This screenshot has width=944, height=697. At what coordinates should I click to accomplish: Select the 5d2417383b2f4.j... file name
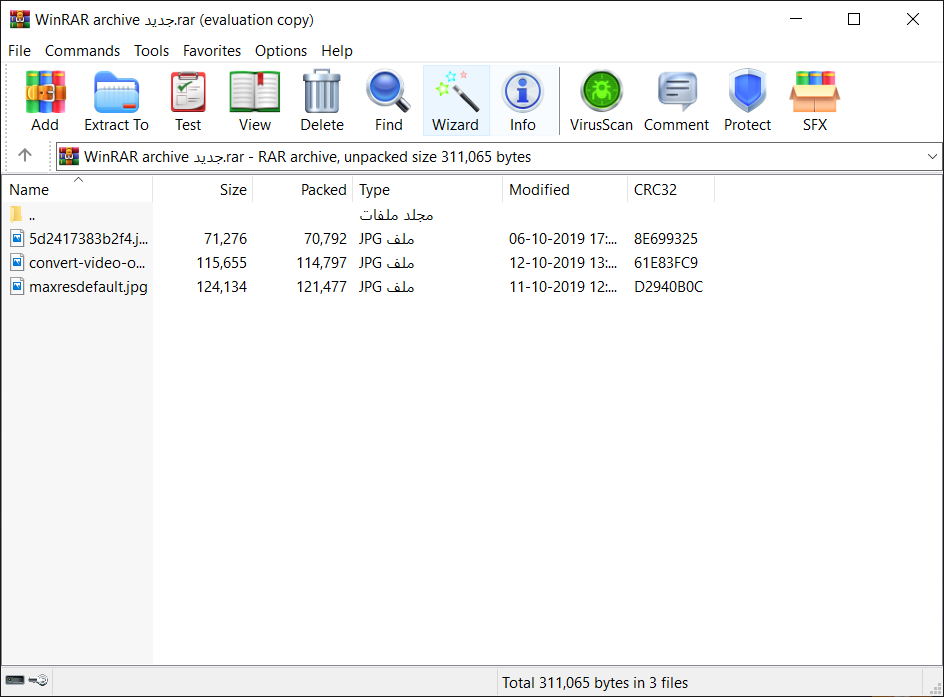click(x=88, y=239)
